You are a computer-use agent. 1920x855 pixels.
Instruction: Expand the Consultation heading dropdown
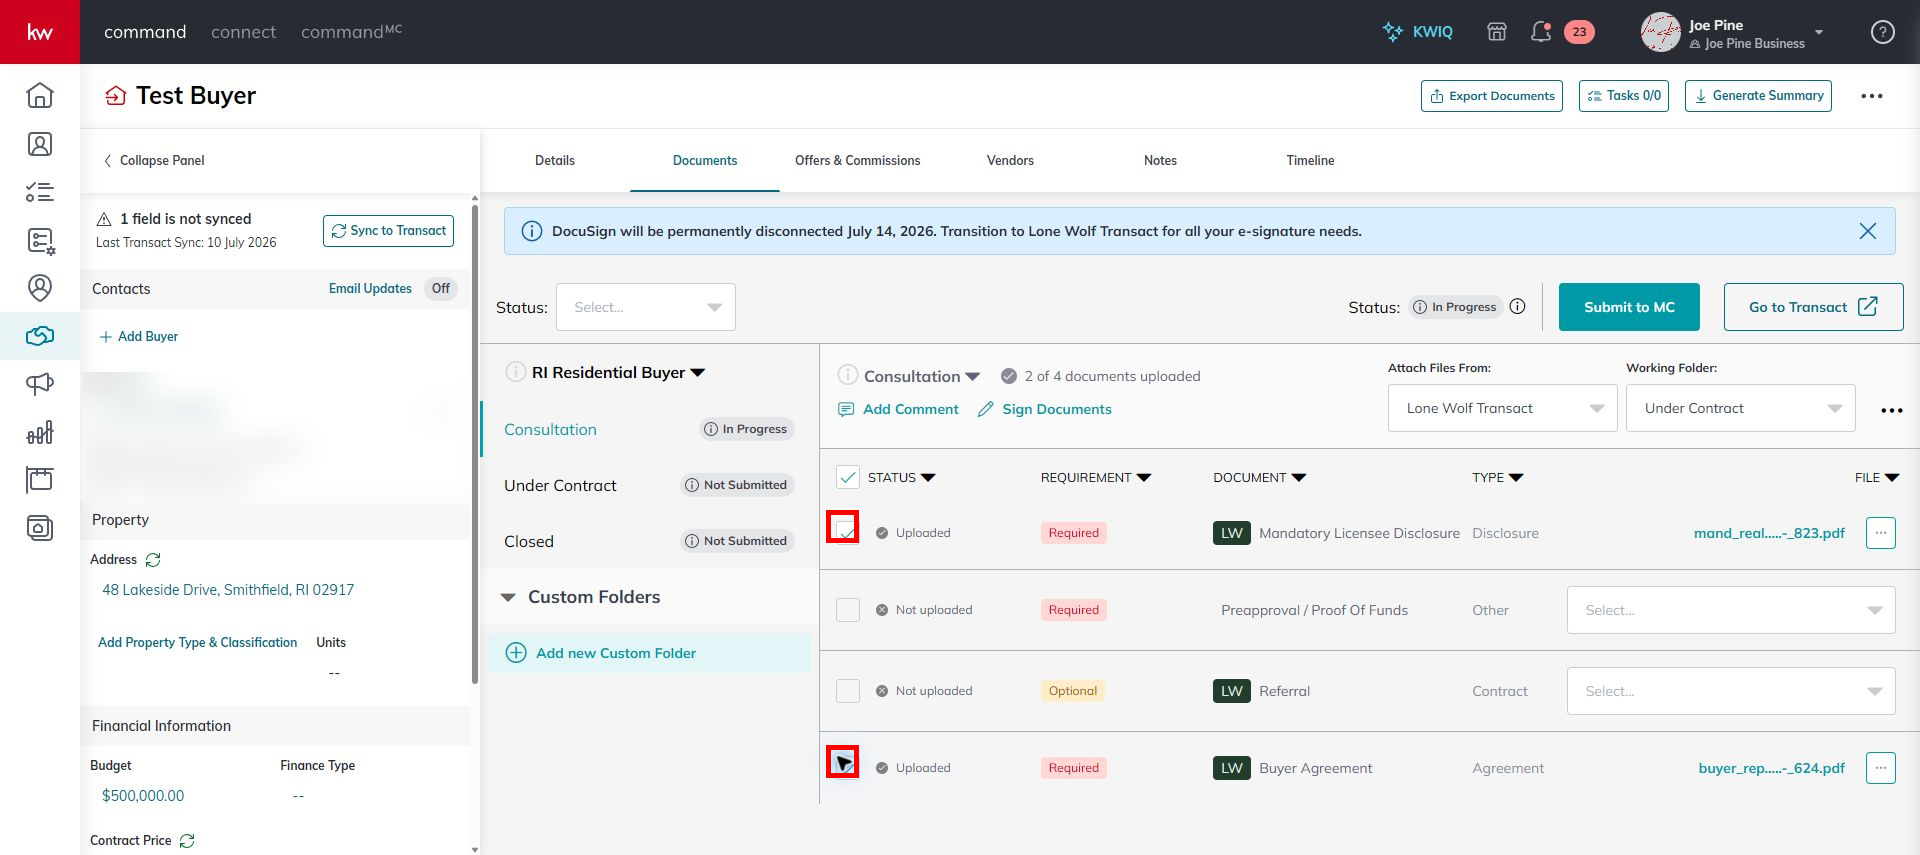click(x=972, y=377)
